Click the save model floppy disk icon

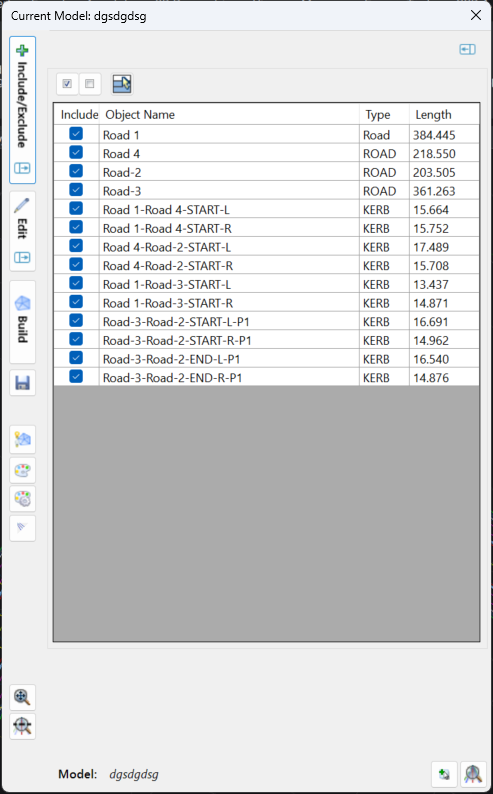[x=22, y=383]
